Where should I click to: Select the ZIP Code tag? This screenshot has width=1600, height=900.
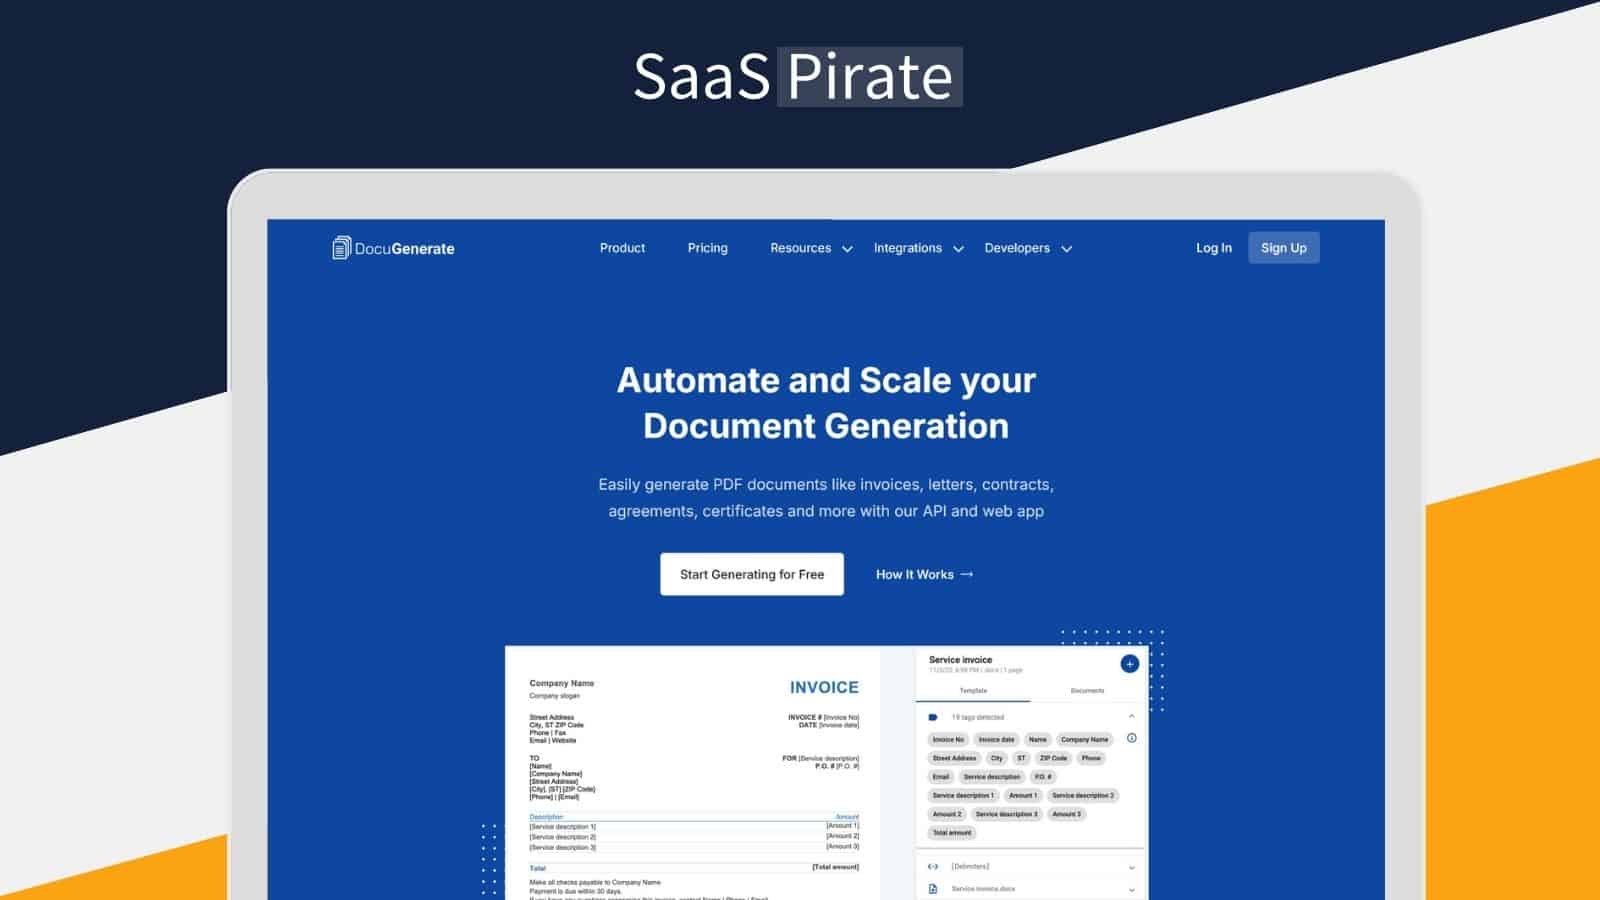point(1053,758)
